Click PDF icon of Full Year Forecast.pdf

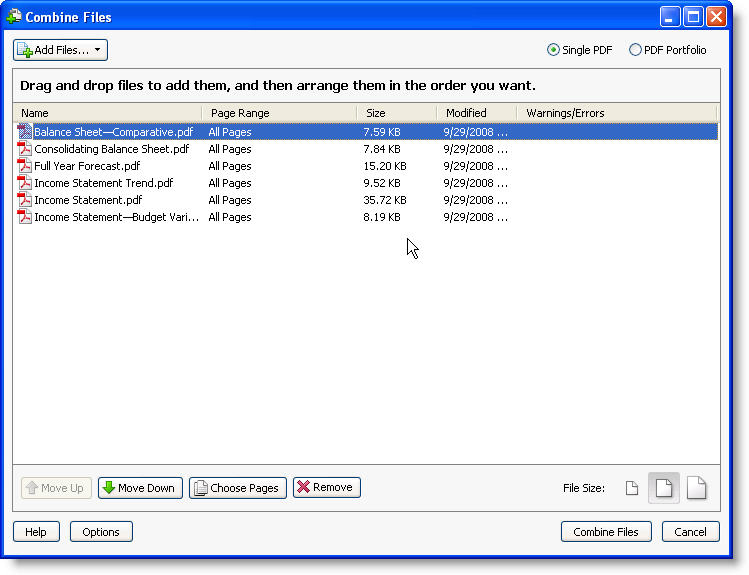[x=24, y=166]
